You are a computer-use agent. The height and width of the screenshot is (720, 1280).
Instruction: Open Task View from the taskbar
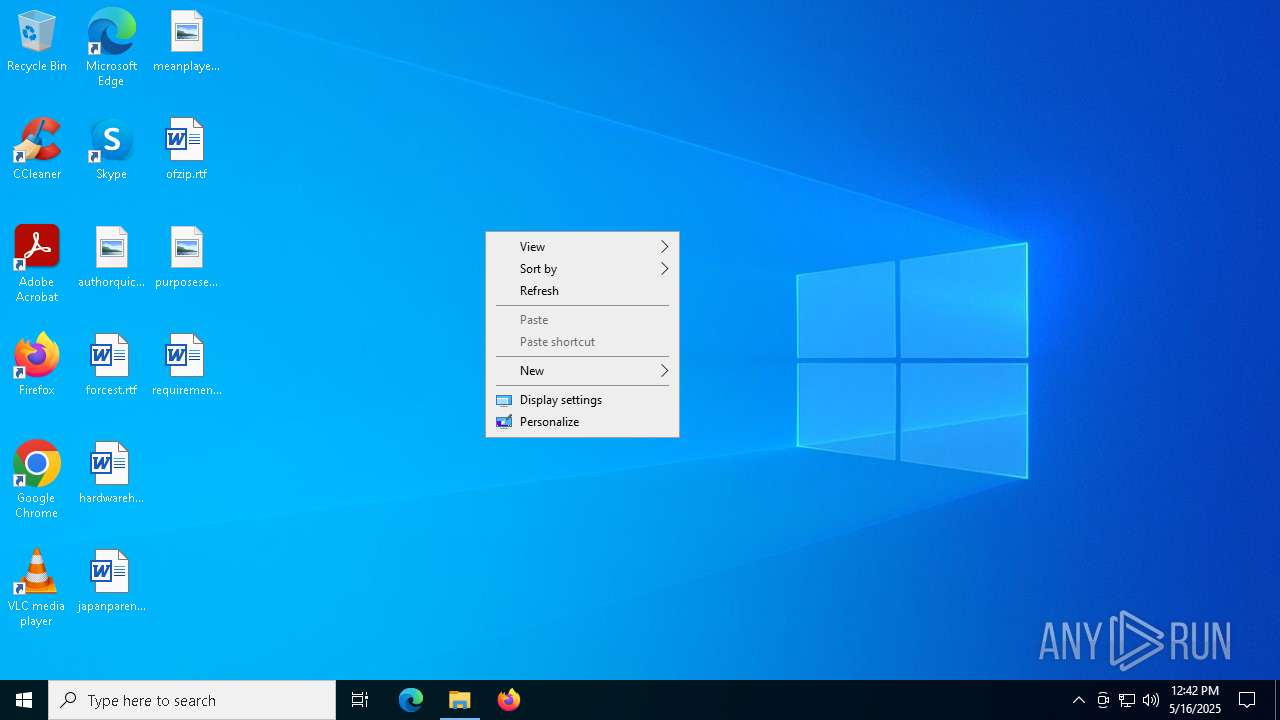(x=360, y=700)
